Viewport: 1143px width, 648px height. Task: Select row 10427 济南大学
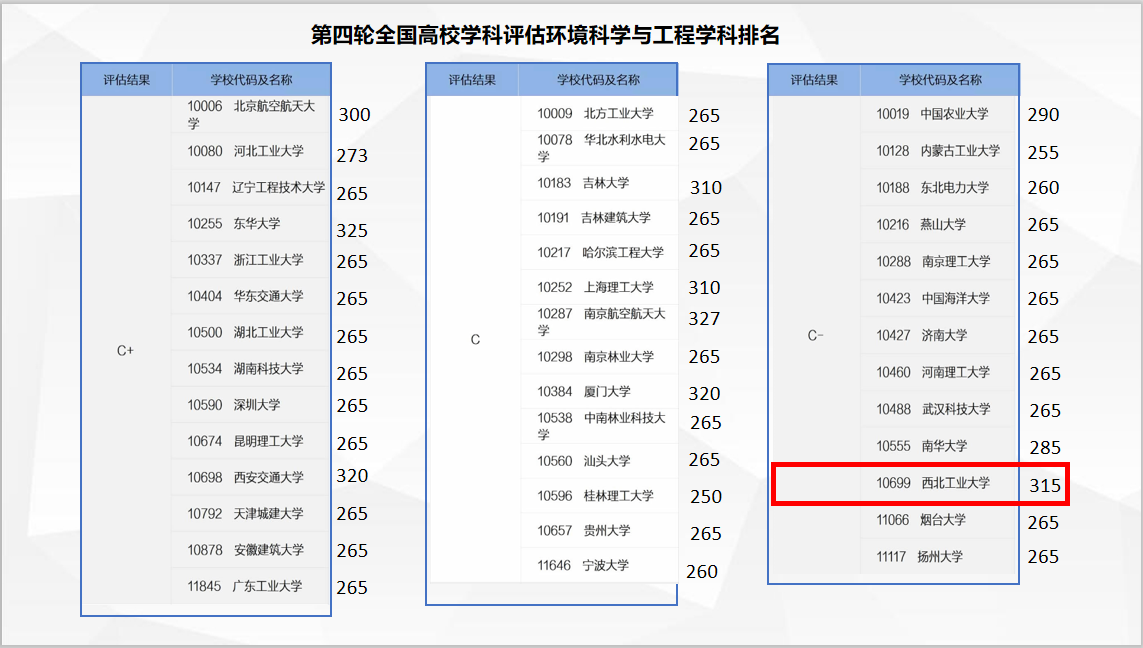pos(939,336)
